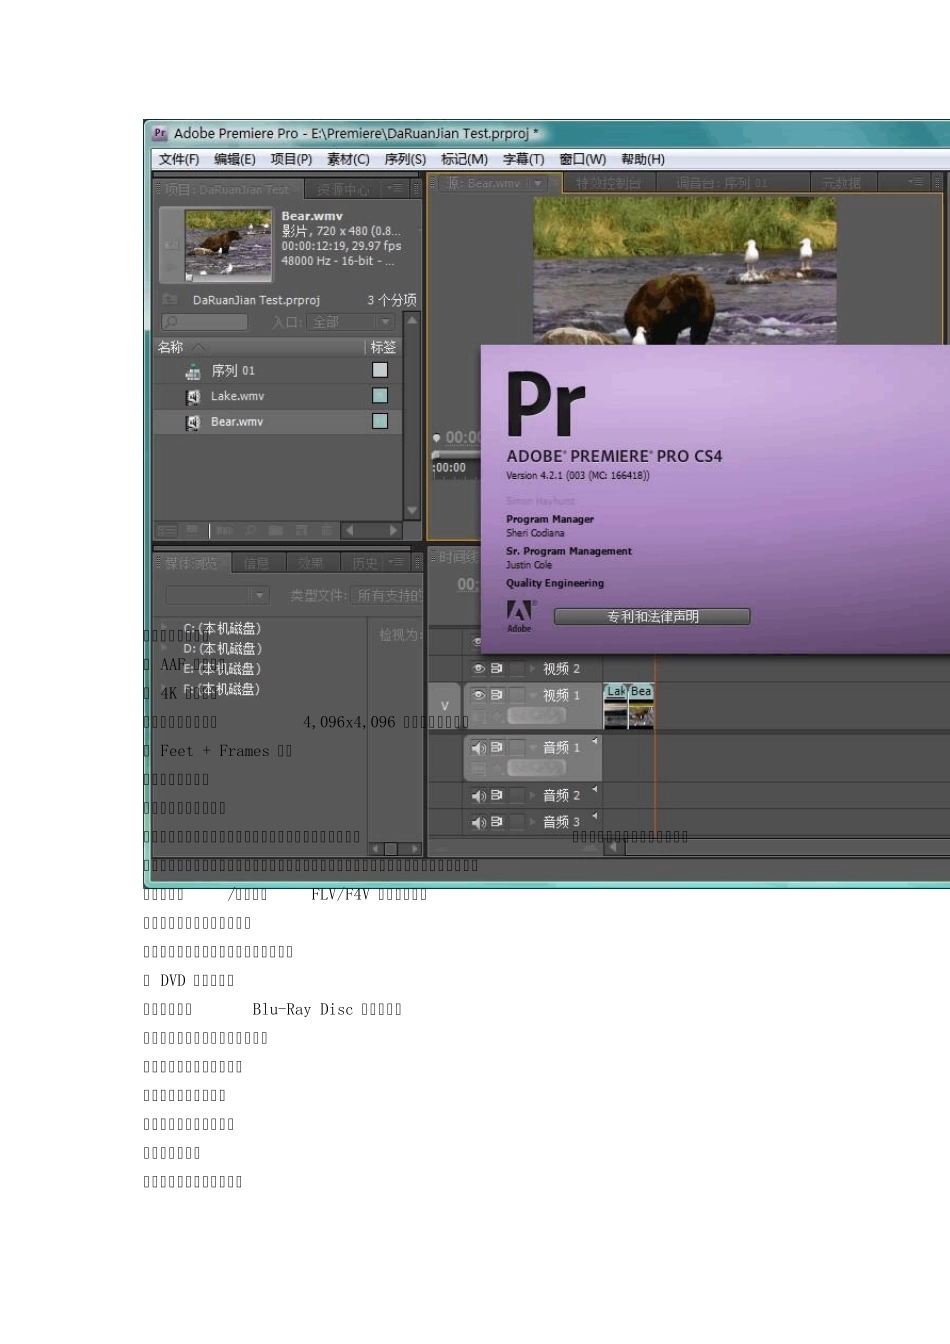This screenshot has height=1344, width=950.
Task: Switch to the 效果 tab
Action: 311,563
